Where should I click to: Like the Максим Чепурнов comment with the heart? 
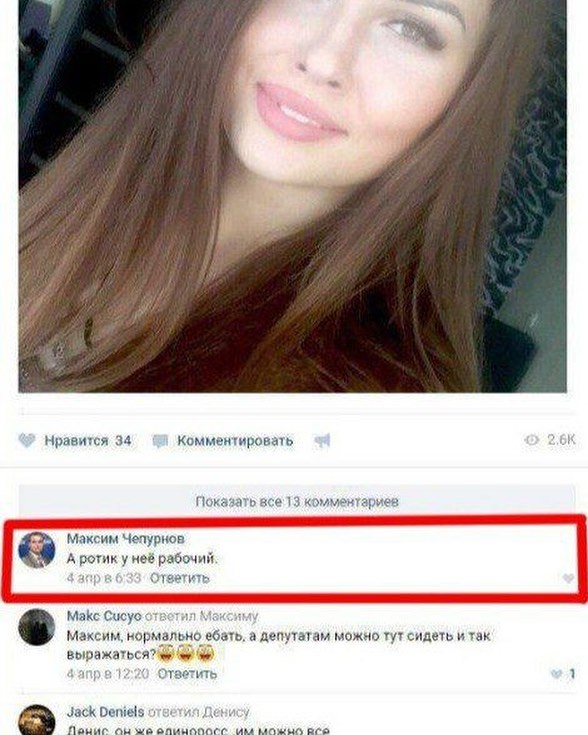click(x=568, y=578)
